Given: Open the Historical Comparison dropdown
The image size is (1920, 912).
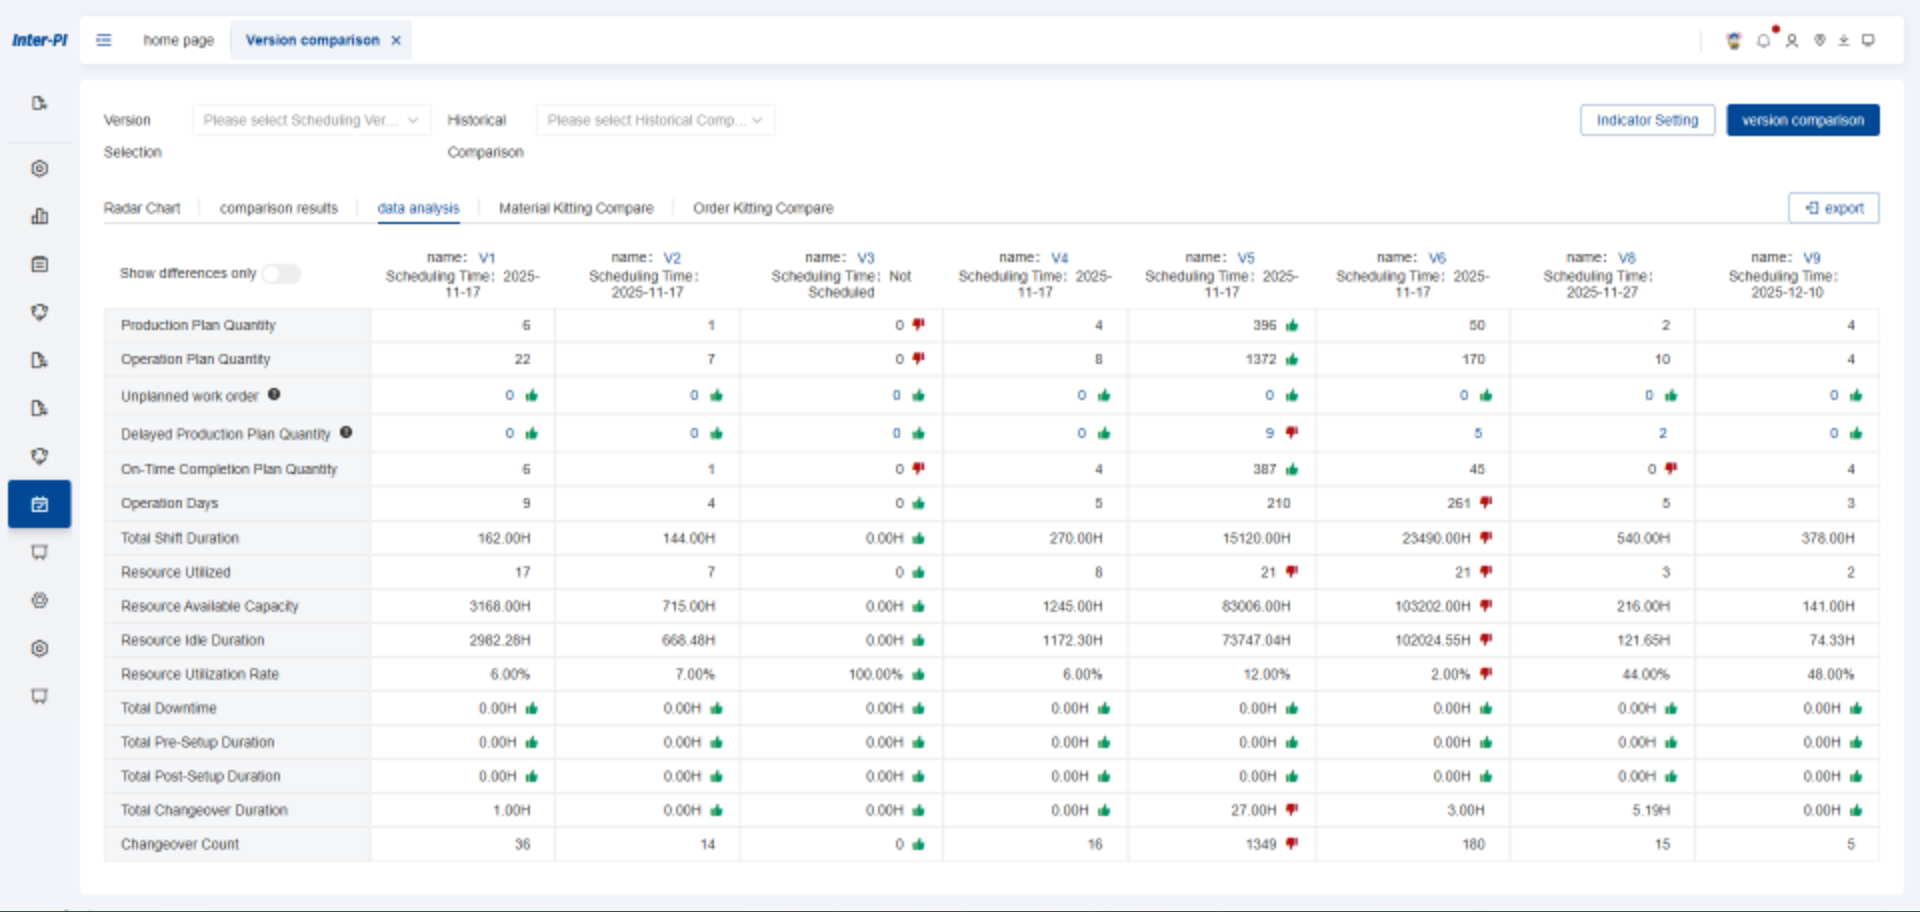Looking at the screenshot, I should pos(655,120).
